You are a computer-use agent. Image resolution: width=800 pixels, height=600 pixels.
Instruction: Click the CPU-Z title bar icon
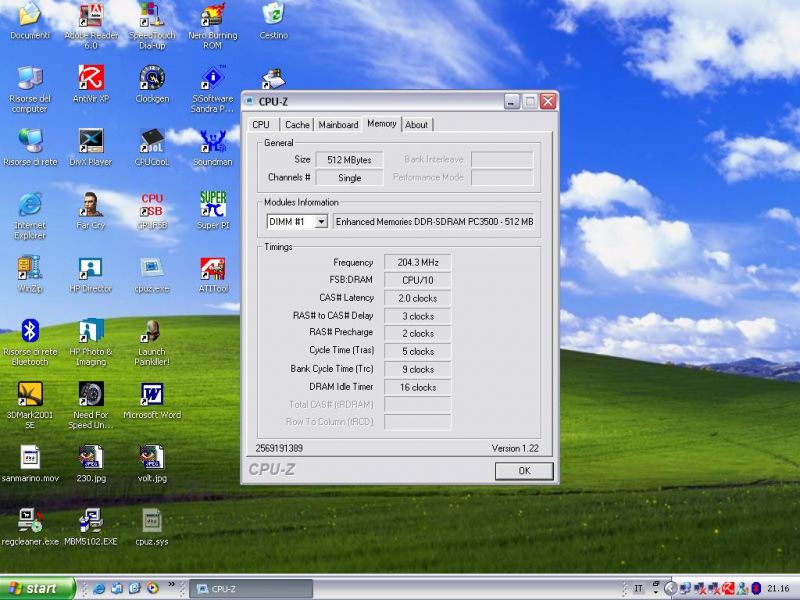tap(250, 101)
